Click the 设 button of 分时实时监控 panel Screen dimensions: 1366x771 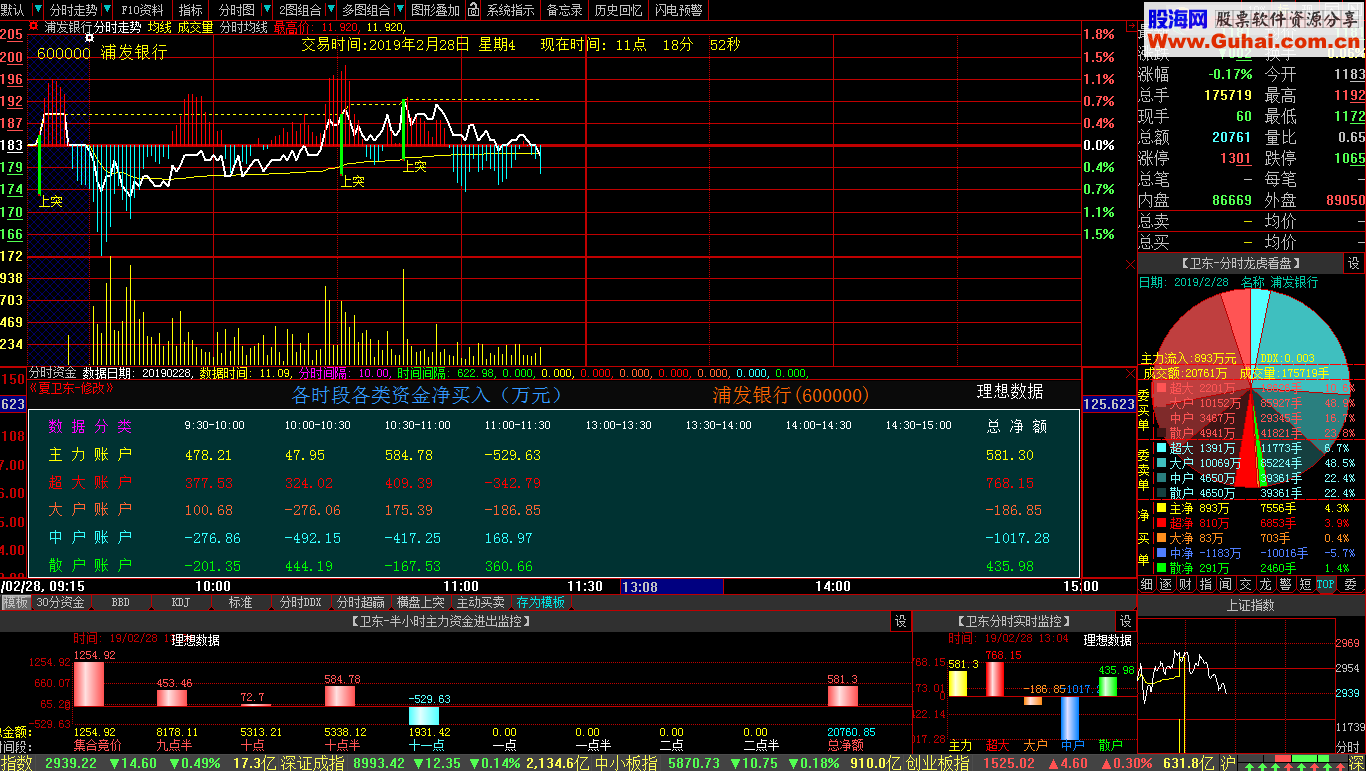click(x=1125, y=621)
